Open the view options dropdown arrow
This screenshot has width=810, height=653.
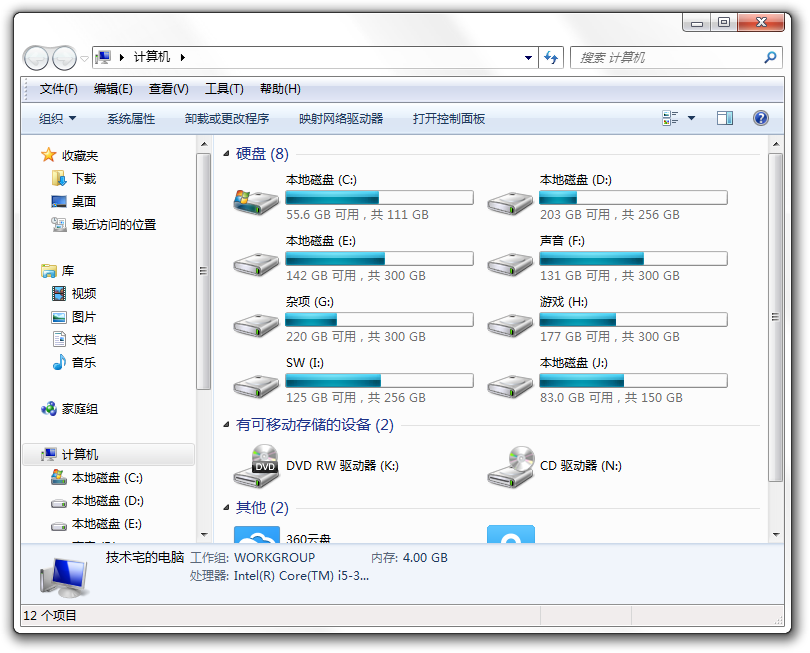pos(691,118)
